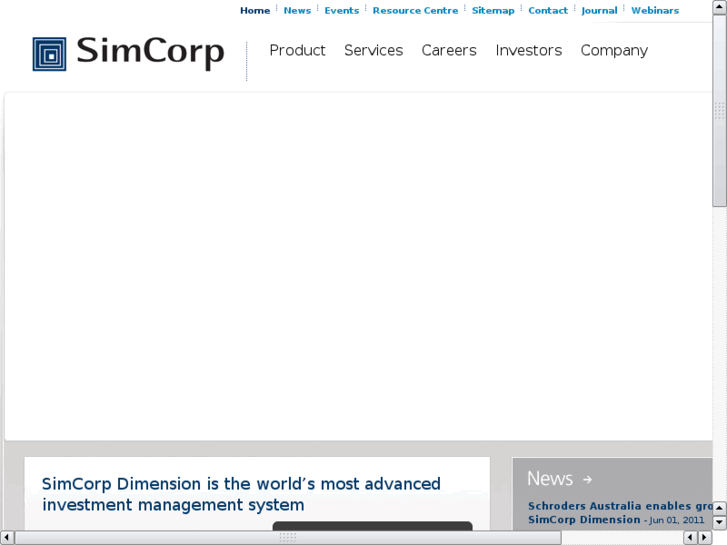Open the Product main menu
The image size is (727, 545).
pos(297,50)
